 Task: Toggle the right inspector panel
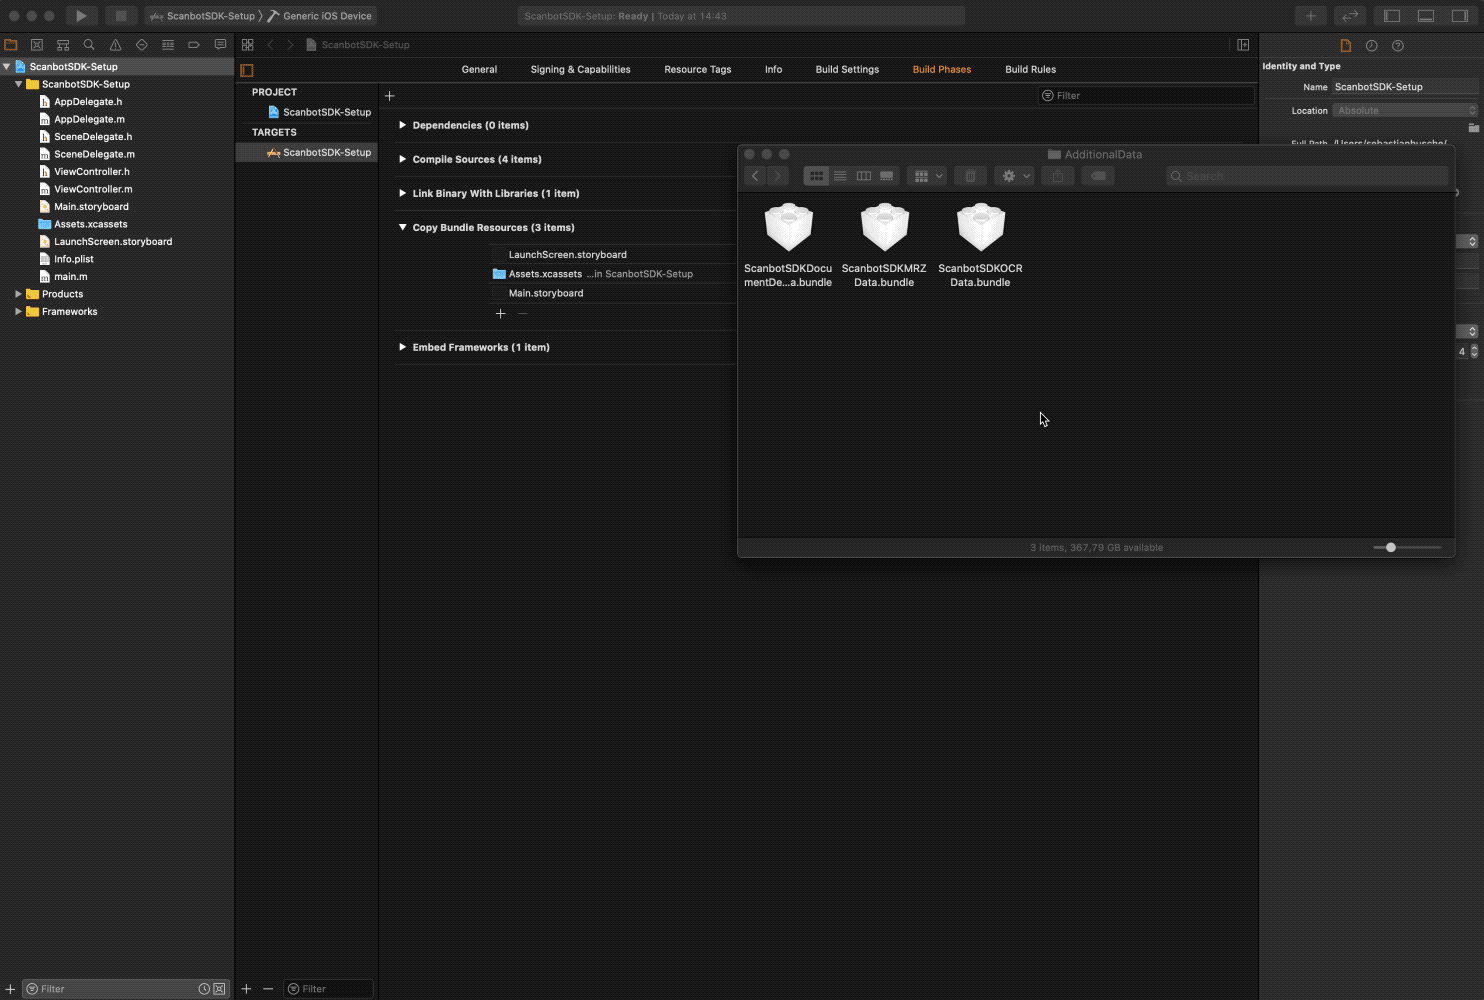coord(1460,16)
